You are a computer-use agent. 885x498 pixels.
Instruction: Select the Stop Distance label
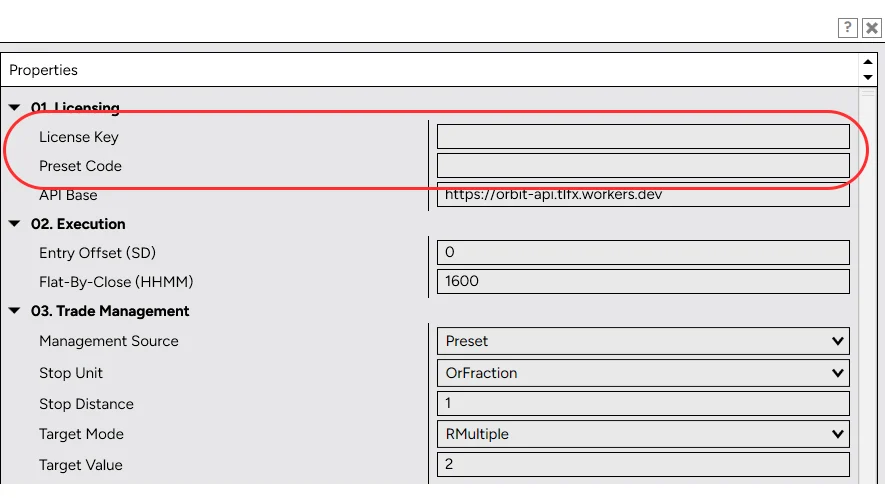tap(86, 404)
